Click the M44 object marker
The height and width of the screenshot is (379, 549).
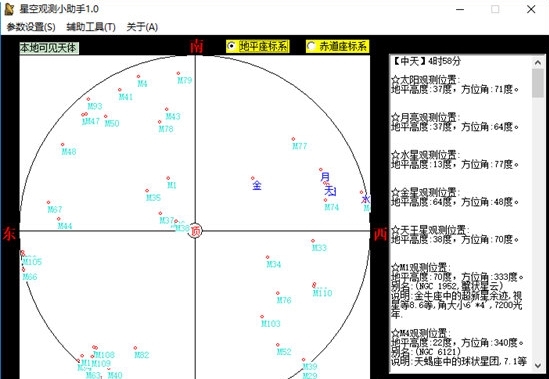coord(58,219)
